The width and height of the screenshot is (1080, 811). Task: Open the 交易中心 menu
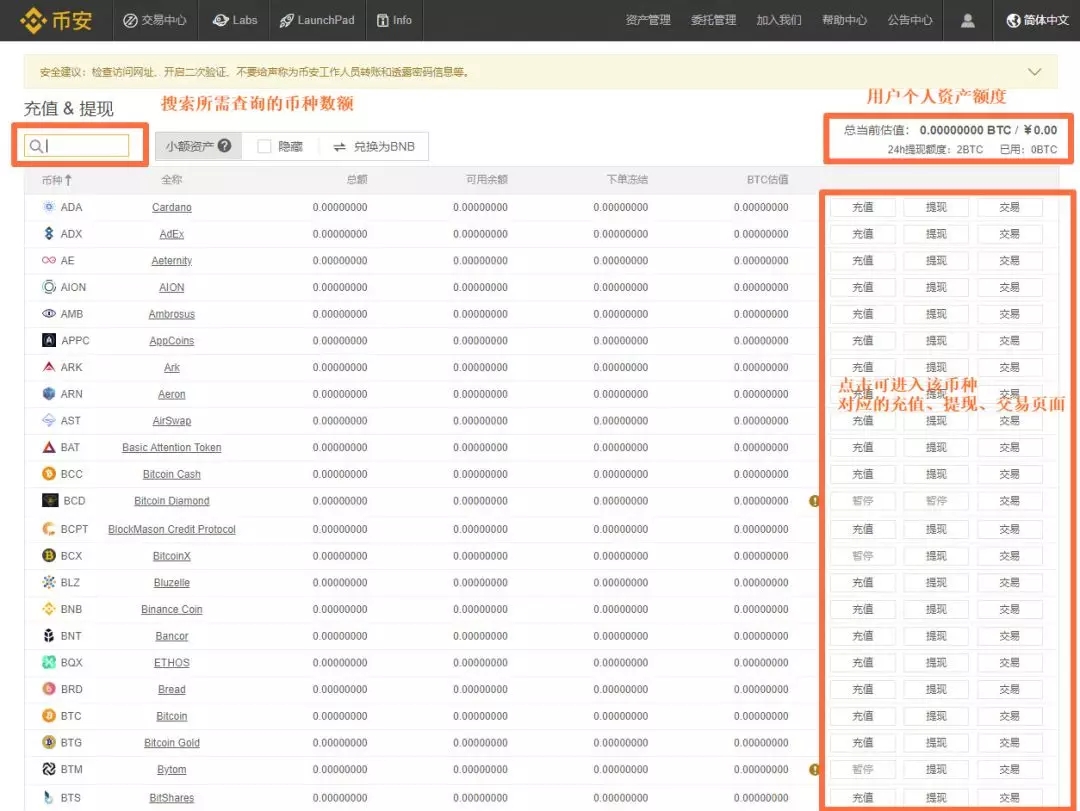[x=155, y=21]
